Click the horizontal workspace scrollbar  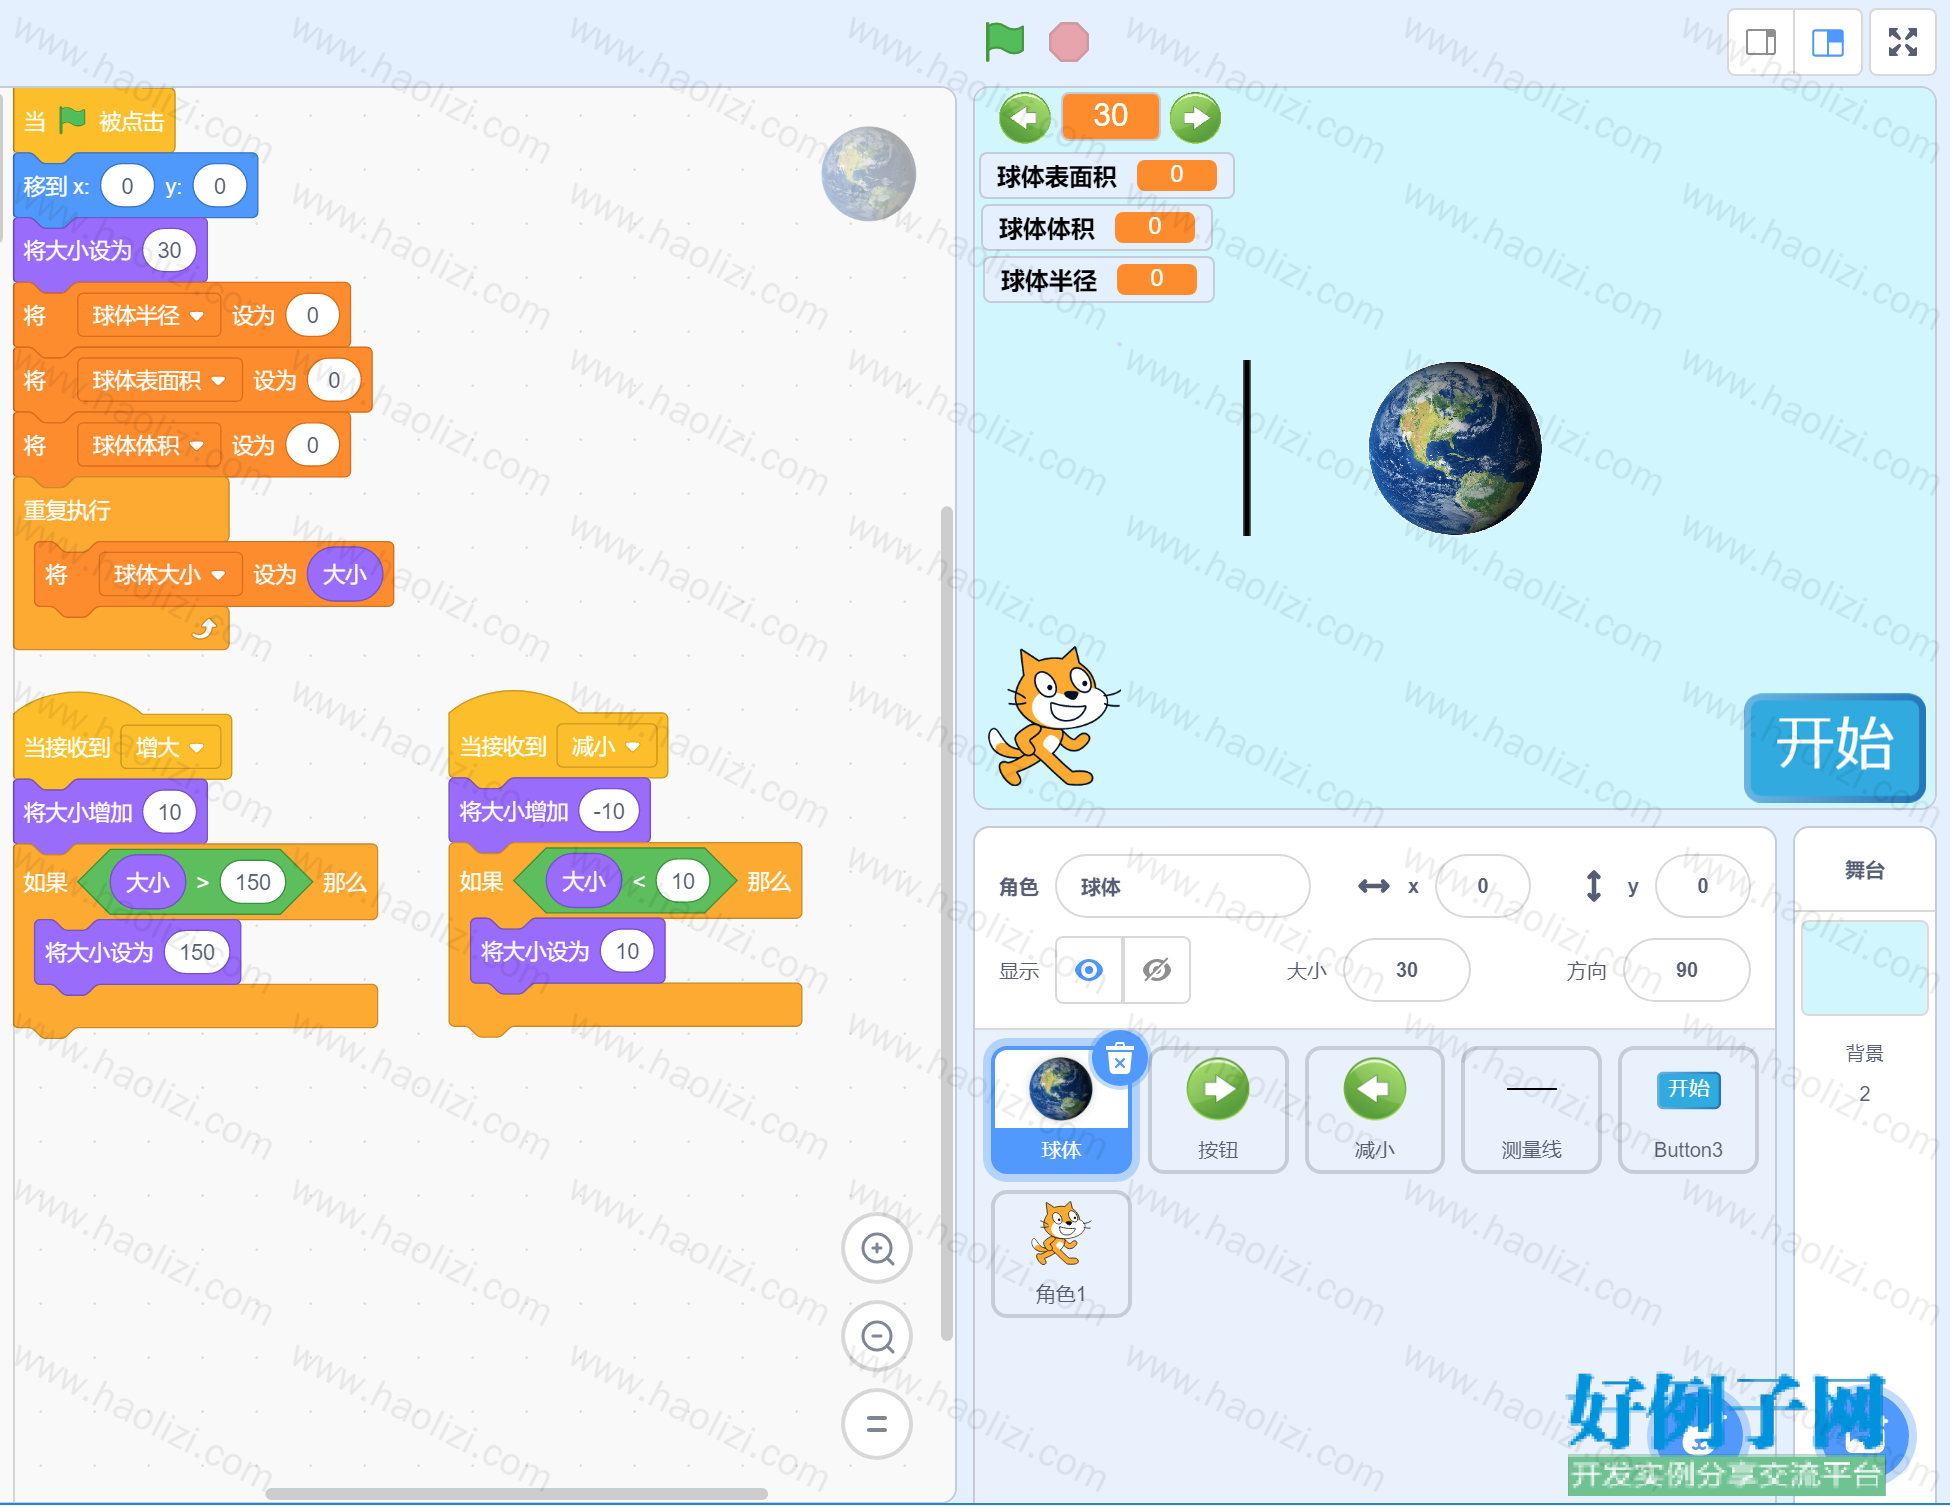click(x=517, y=1493)
